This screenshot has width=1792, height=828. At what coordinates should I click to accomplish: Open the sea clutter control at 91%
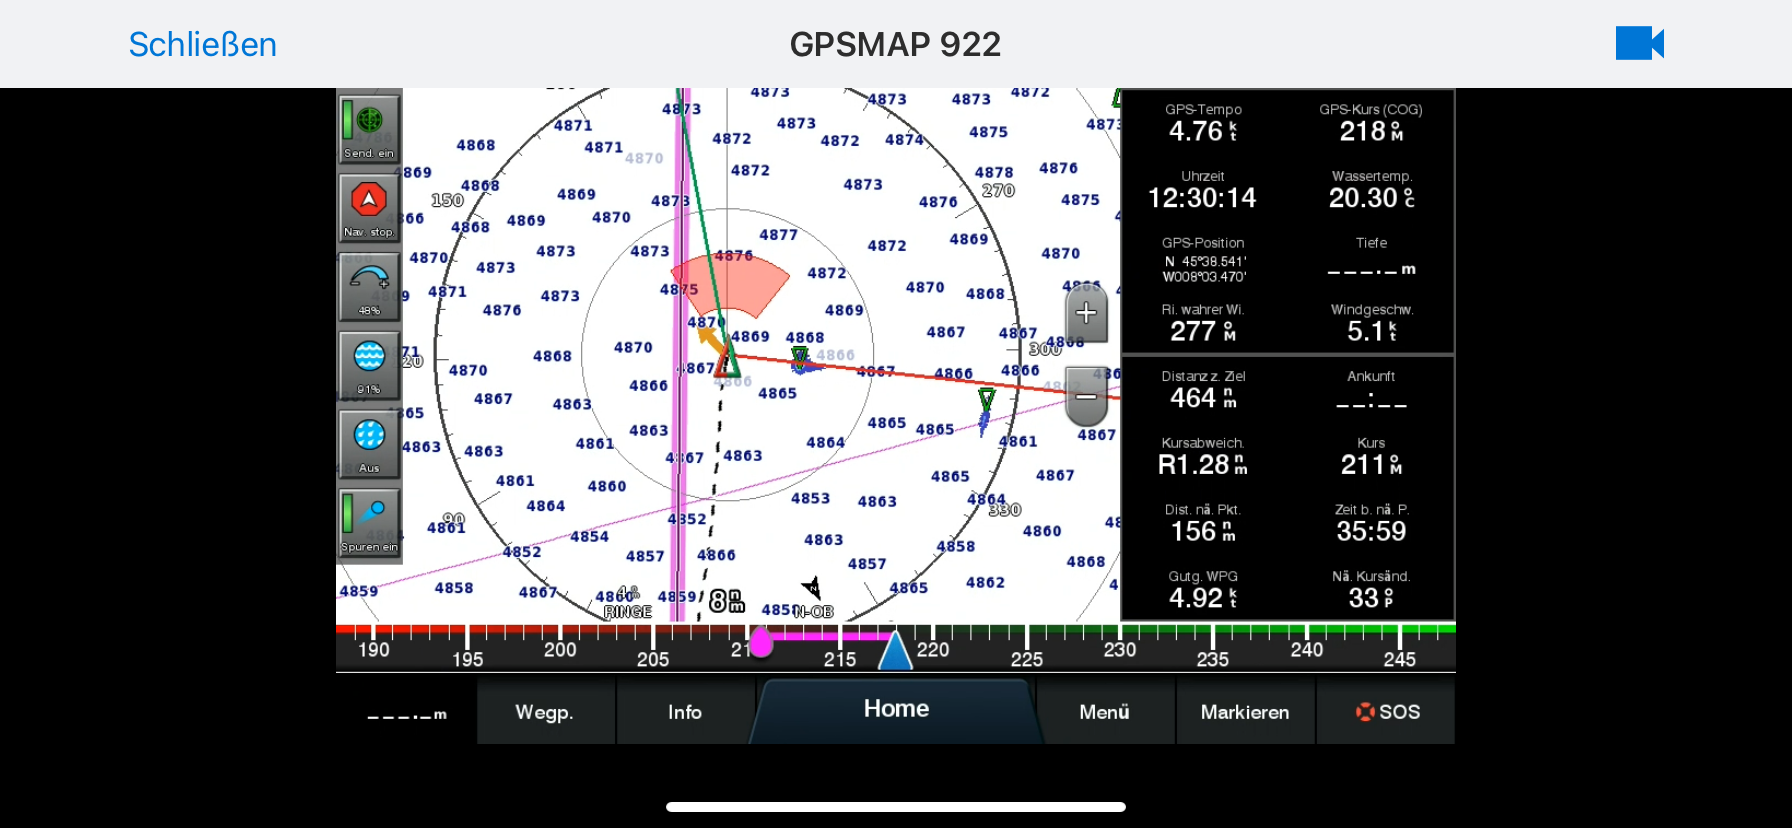pyautogui.click(x=369, y=366)
